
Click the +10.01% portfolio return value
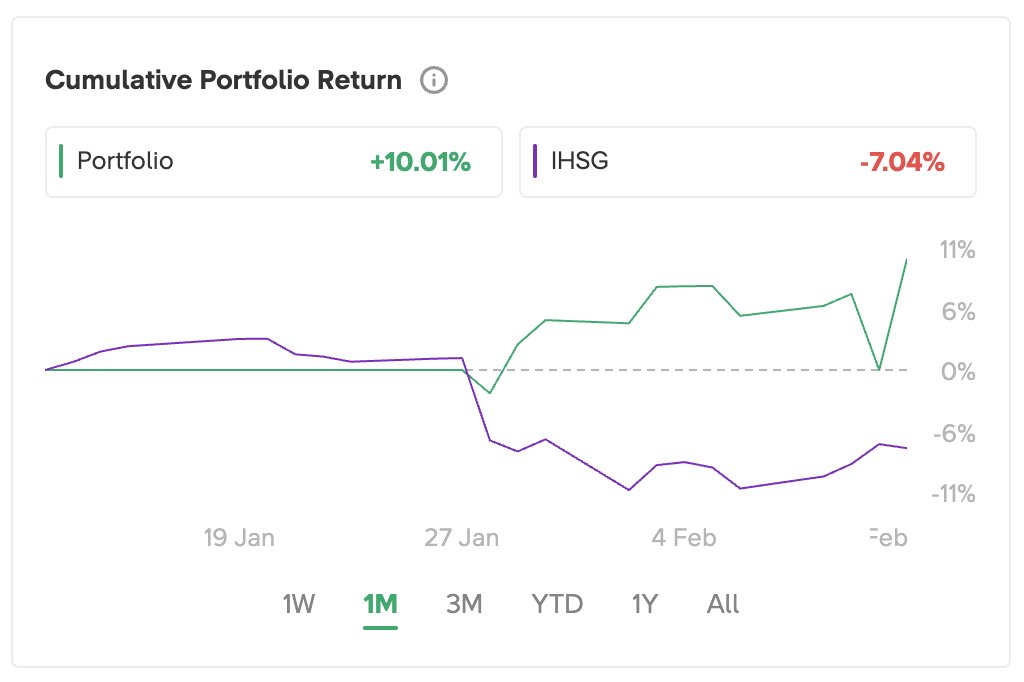point(420,162)
